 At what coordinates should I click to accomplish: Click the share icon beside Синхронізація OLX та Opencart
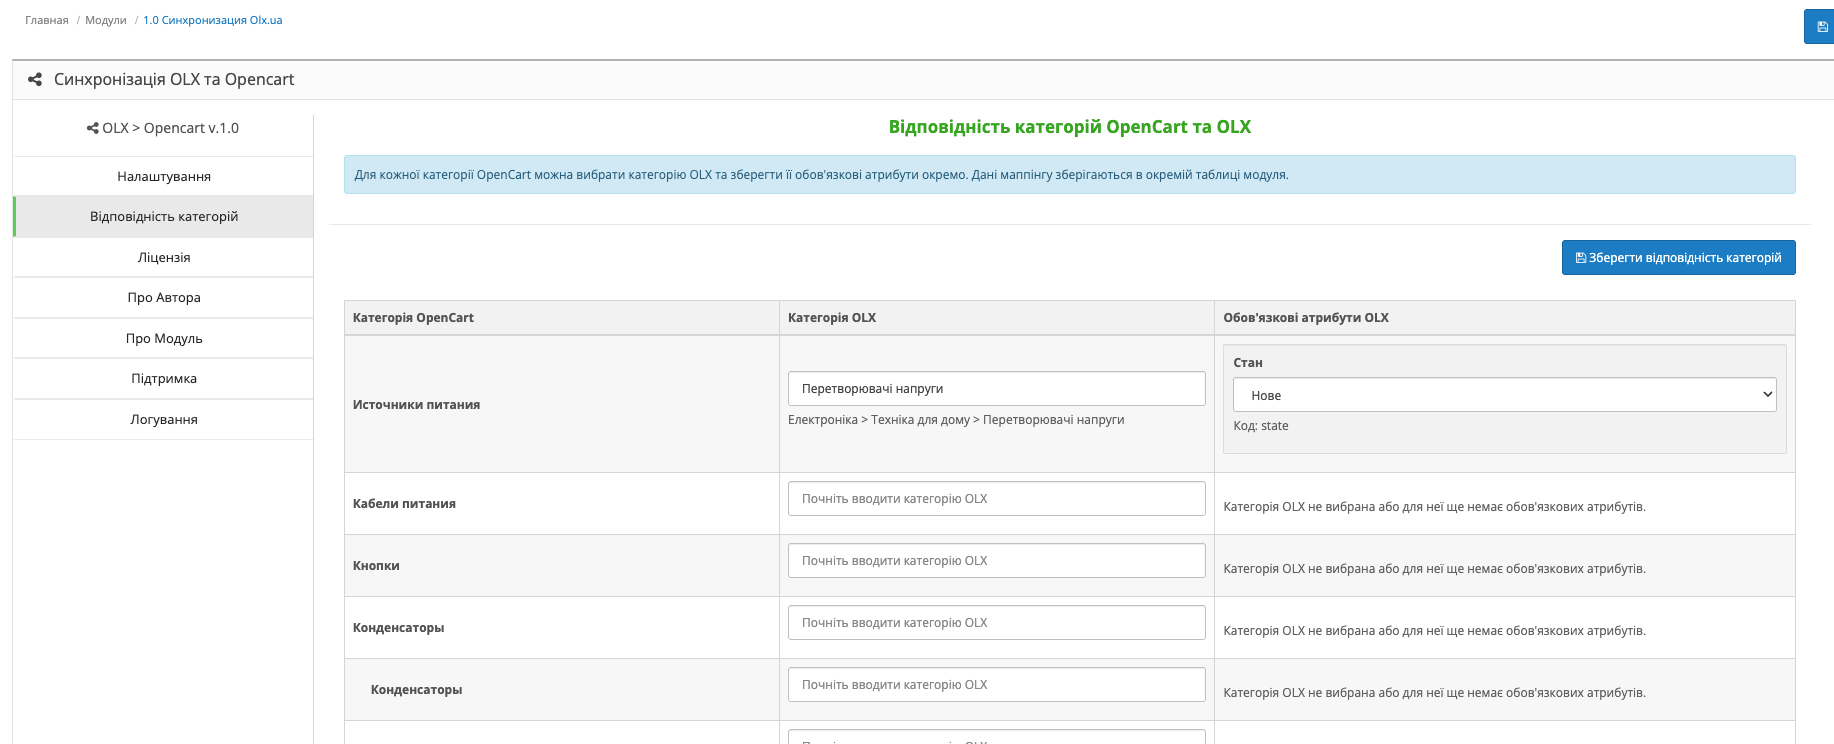35,80
